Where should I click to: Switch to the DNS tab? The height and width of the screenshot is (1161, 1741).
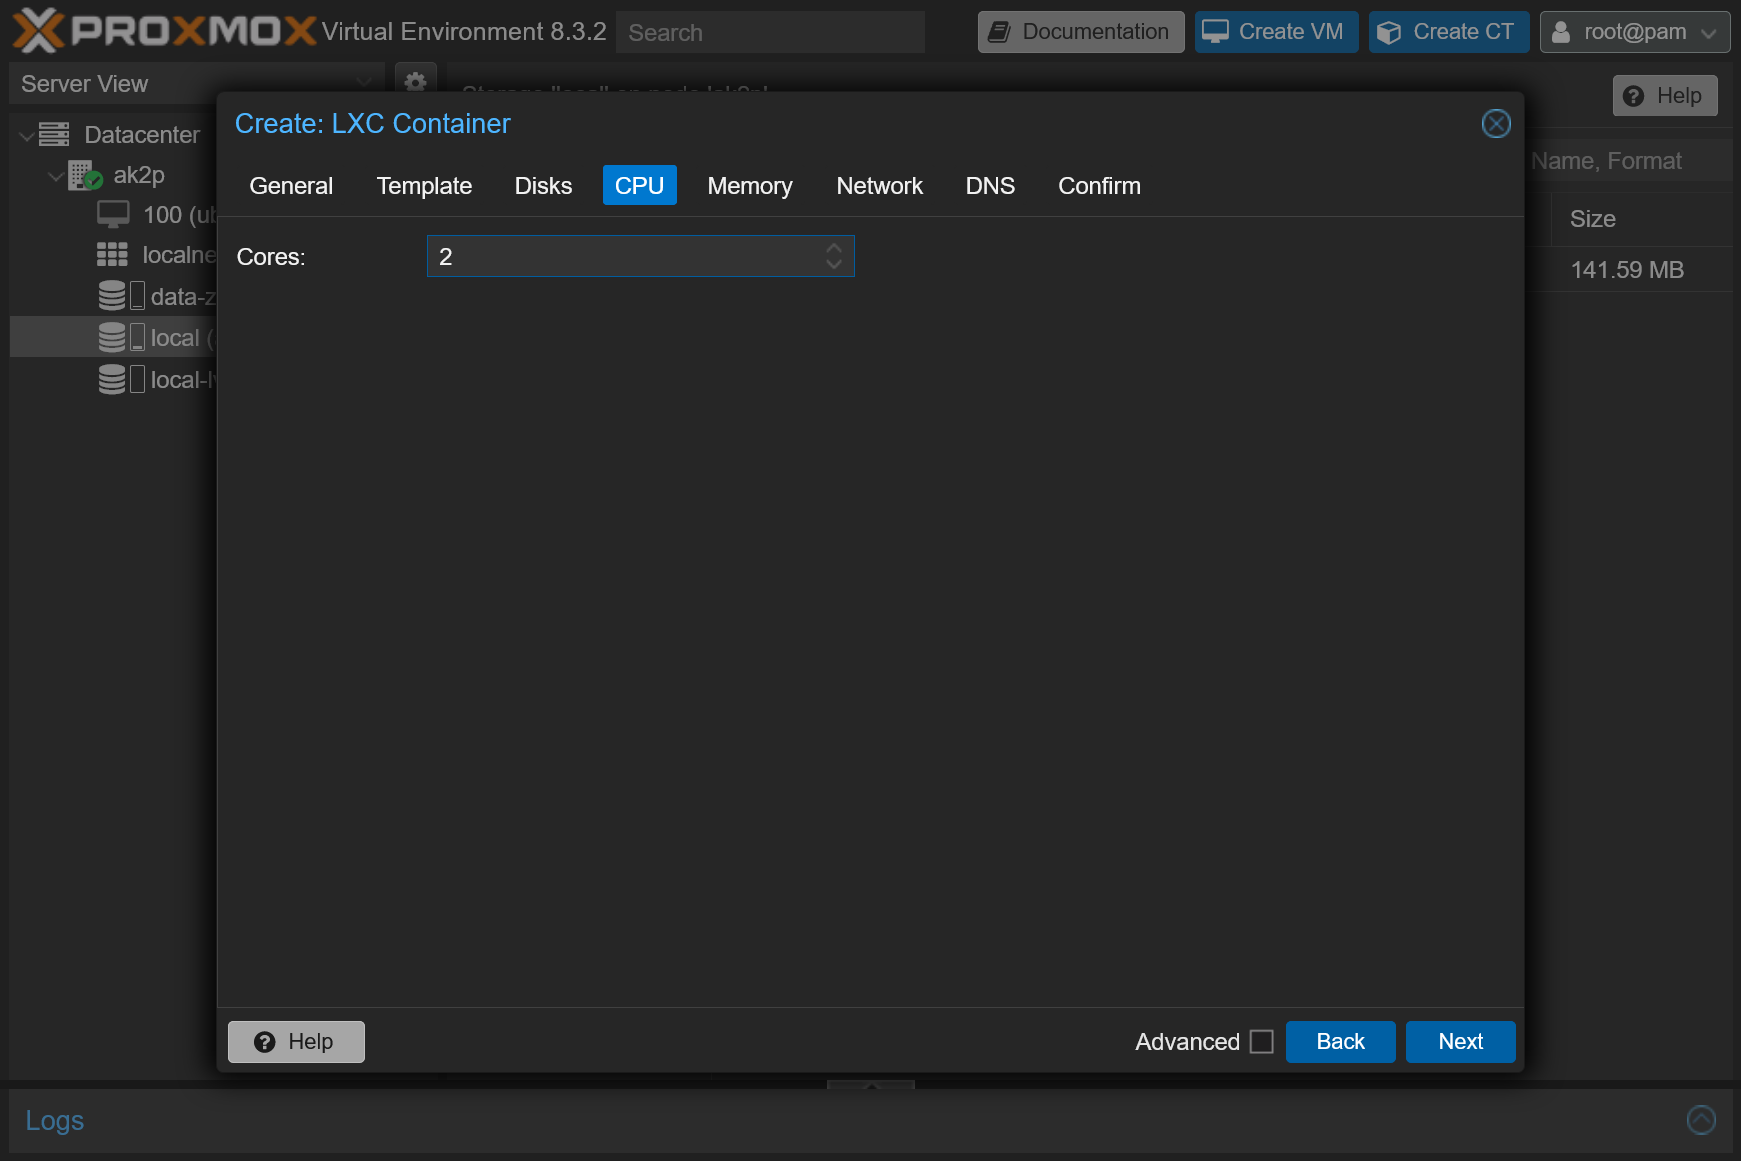pyautogui.click(x=990, y=186)
